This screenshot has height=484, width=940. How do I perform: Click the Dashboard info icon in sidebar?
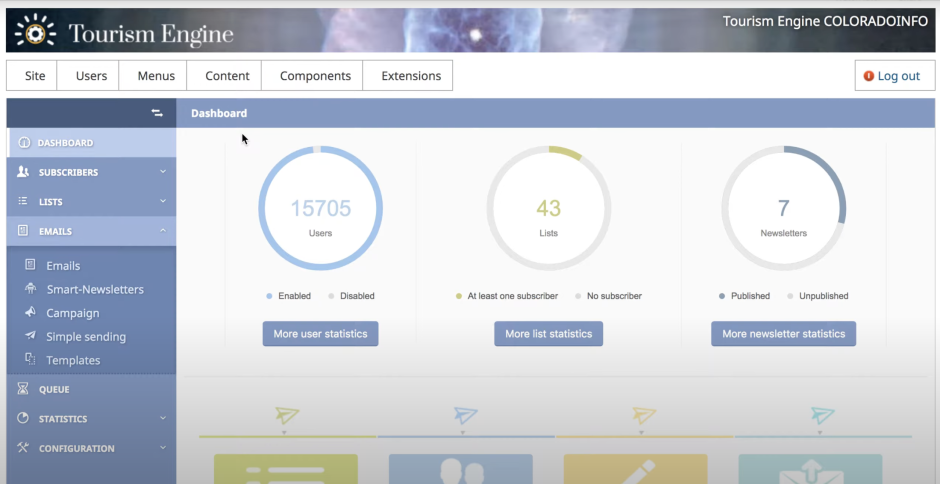24,143
